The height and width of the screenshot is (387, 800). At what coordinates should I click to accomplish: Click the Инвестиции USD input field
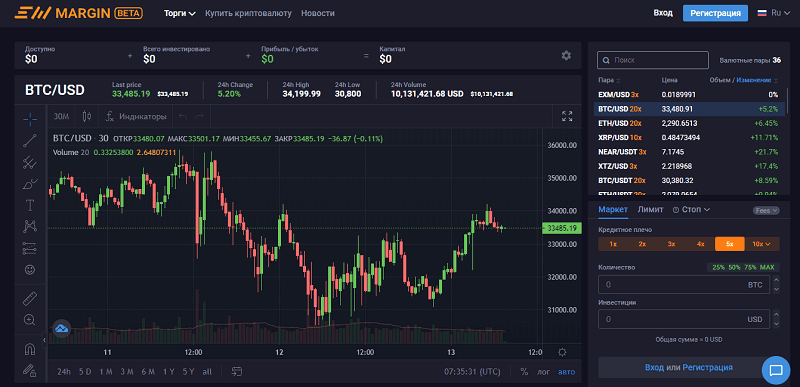pyautogui.click(x=683, y=319)
